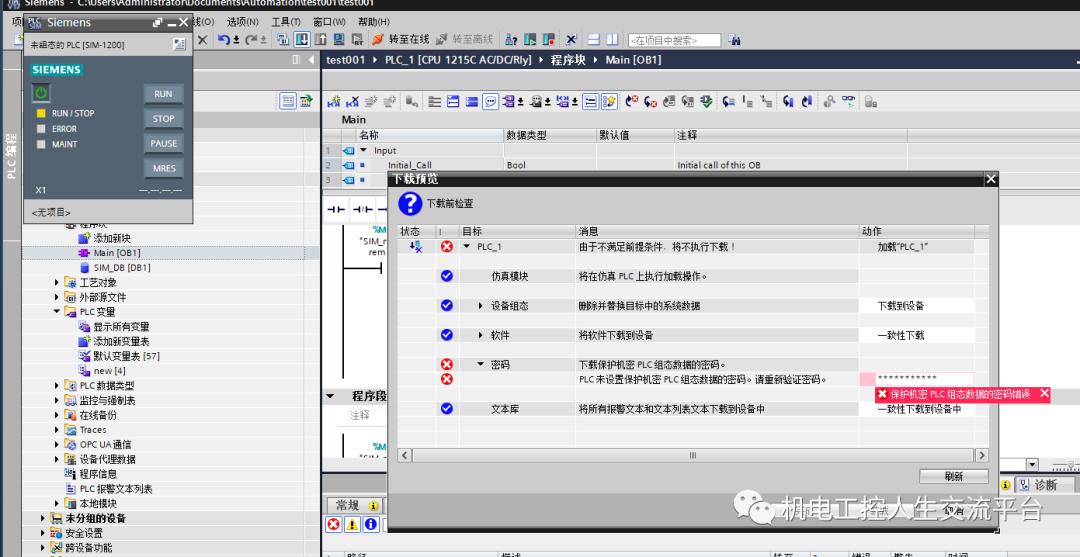Insert a normally open contact from favorites

(x=335, y=209)
